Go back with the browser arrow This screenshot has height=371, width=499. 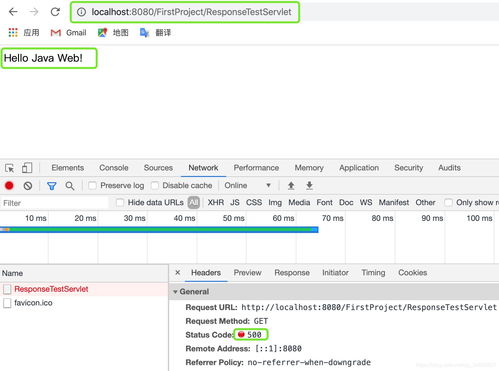point(13,12)
